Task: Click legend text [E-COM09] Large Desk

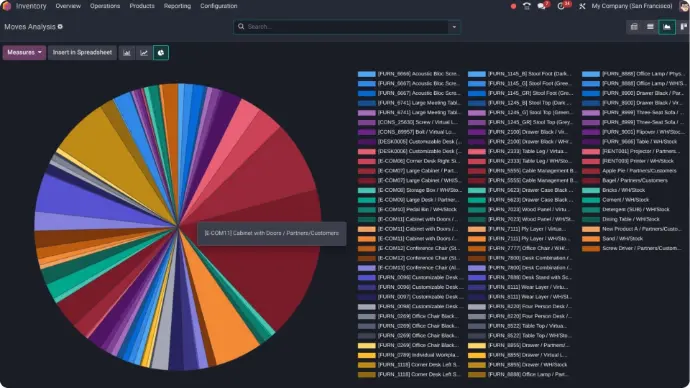Action: 418,200
